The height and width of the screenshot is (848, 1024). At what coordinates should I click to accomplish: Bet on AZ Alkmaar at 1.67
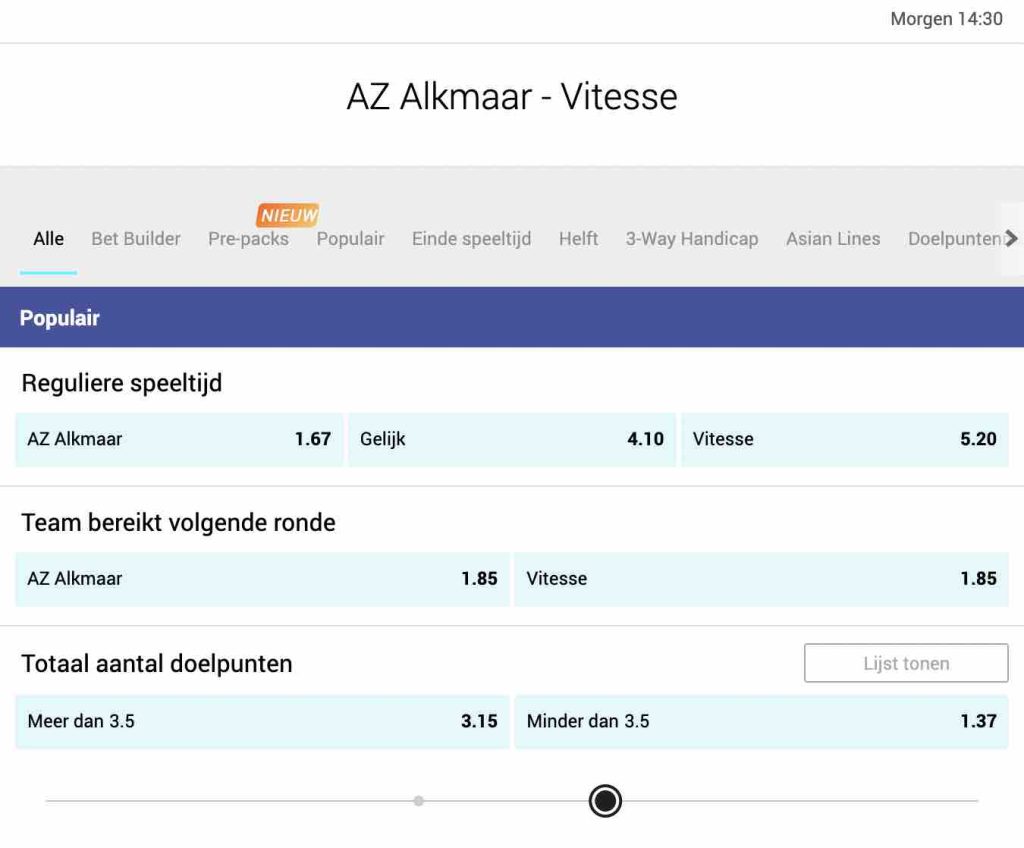point(179,439)
